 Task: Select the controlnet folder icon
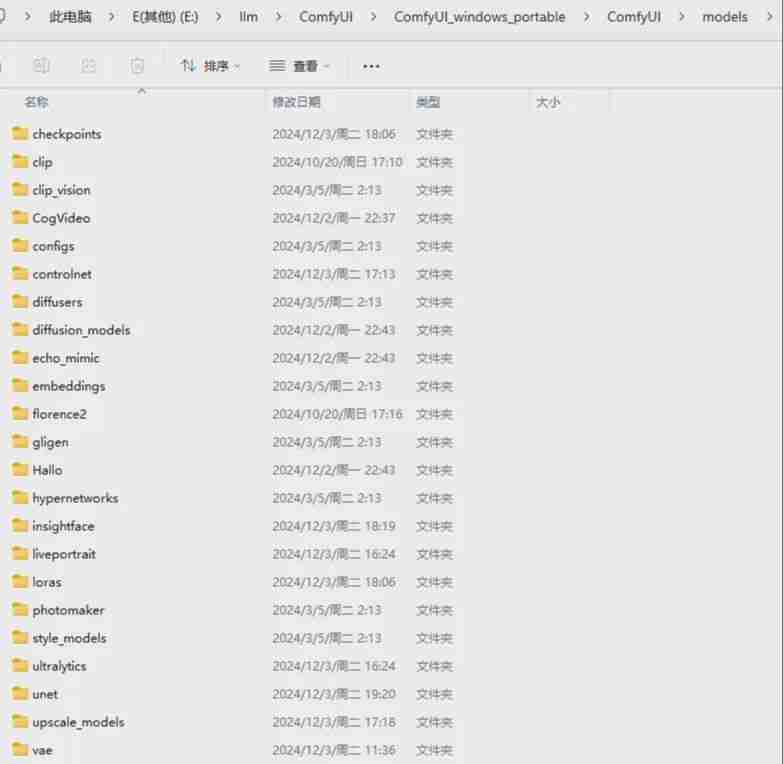(x=20, y=273)
